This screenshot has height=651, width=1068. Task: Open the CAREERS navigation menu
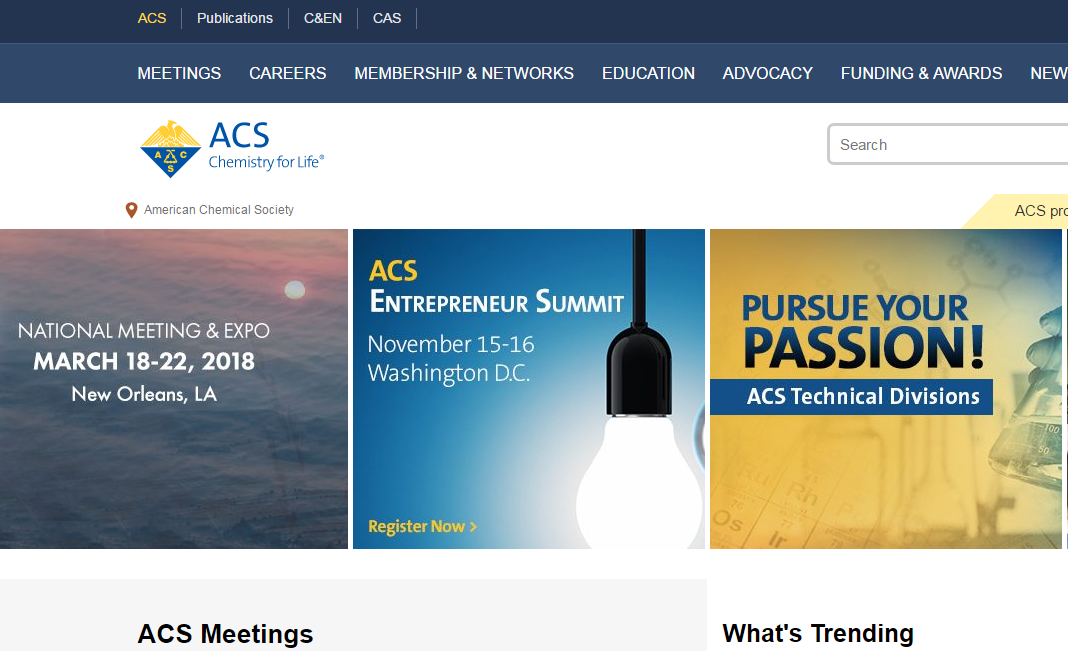click(287, 74)
